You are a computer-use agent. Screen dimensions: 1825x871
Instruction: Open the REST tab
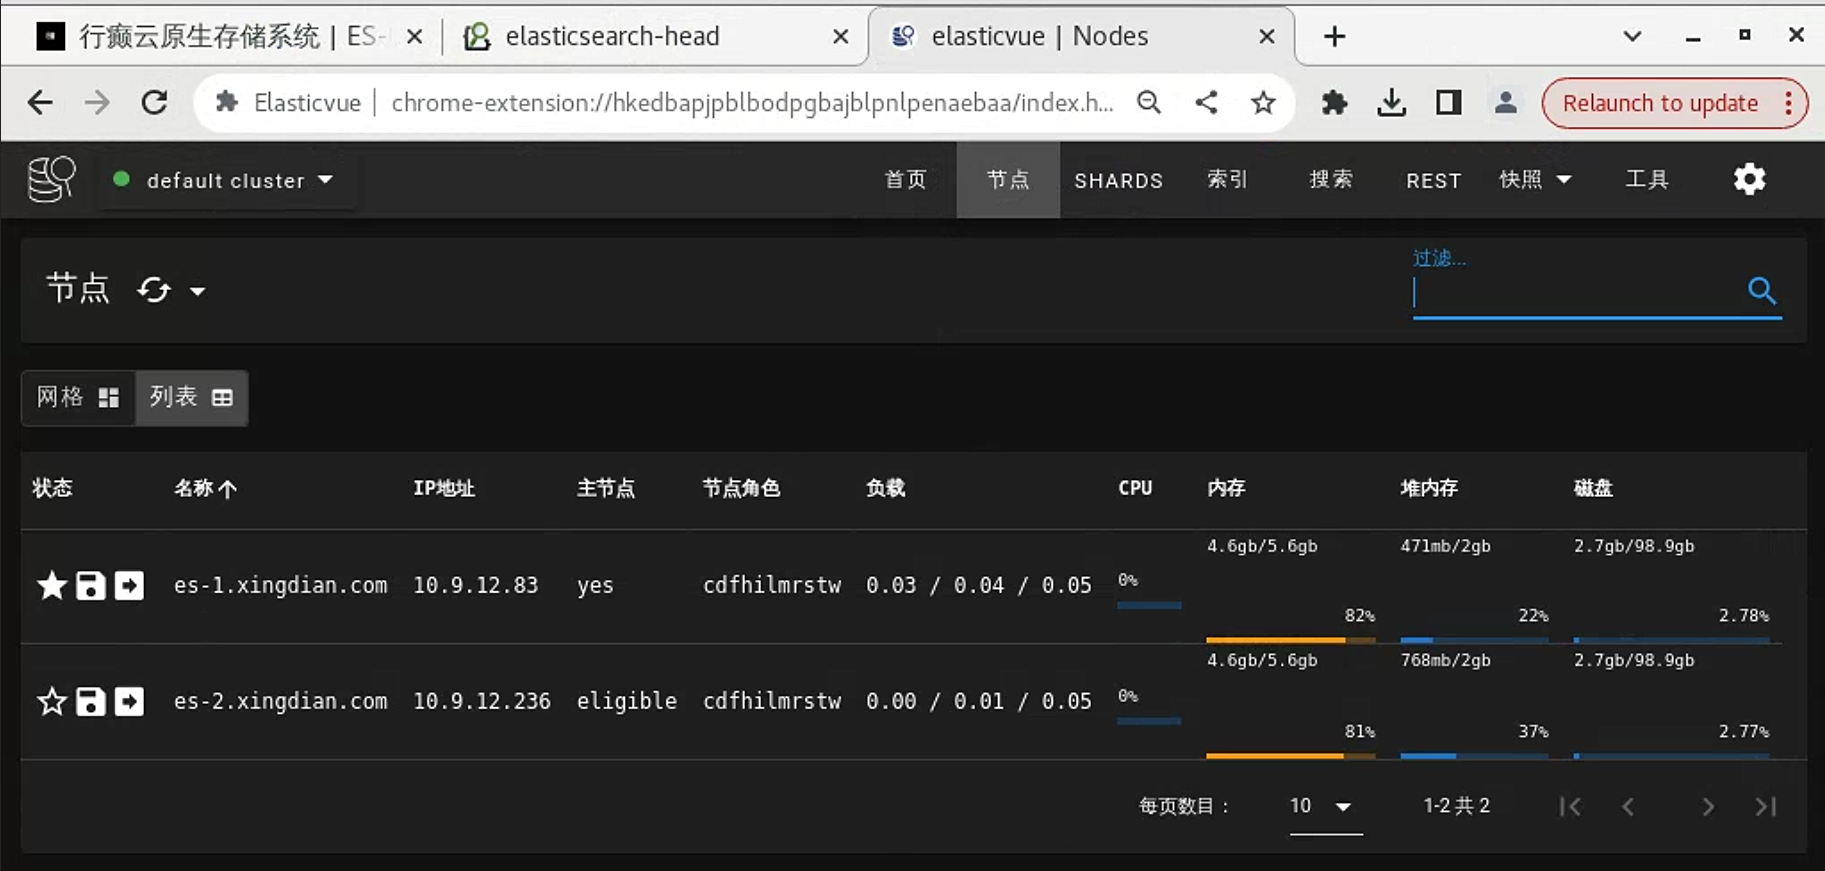point(1433,181)
